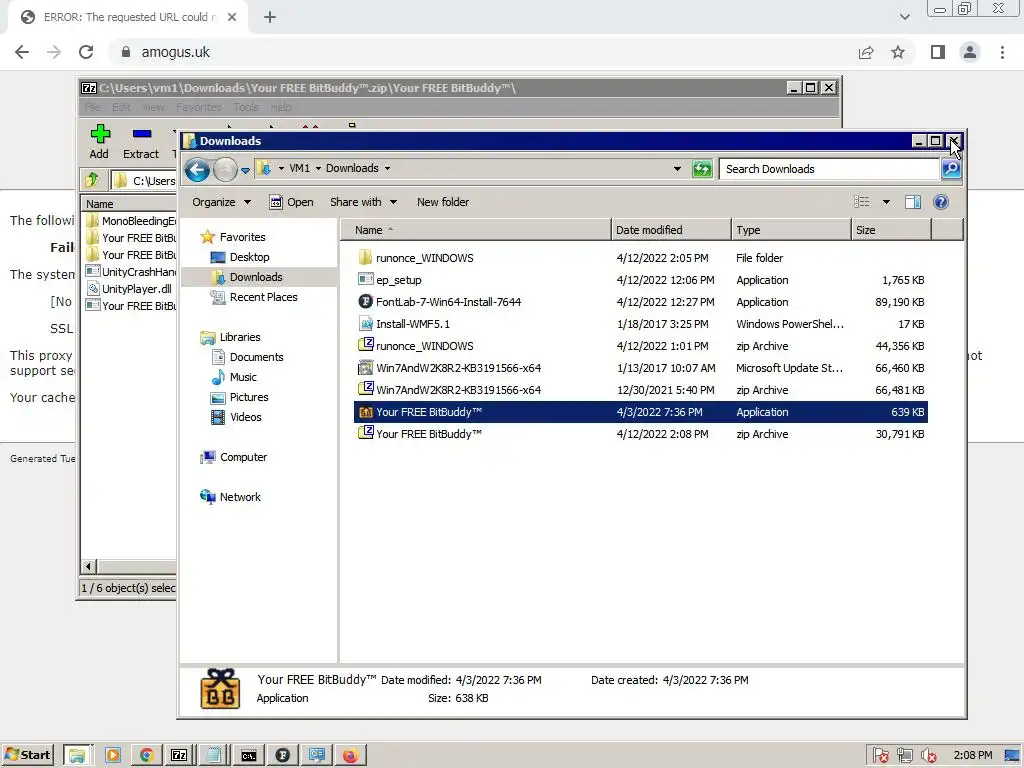Click the Forward arrow in Downloads explorer
The height and width of the screenshot is (768, 1024).
tap(225, 170)
